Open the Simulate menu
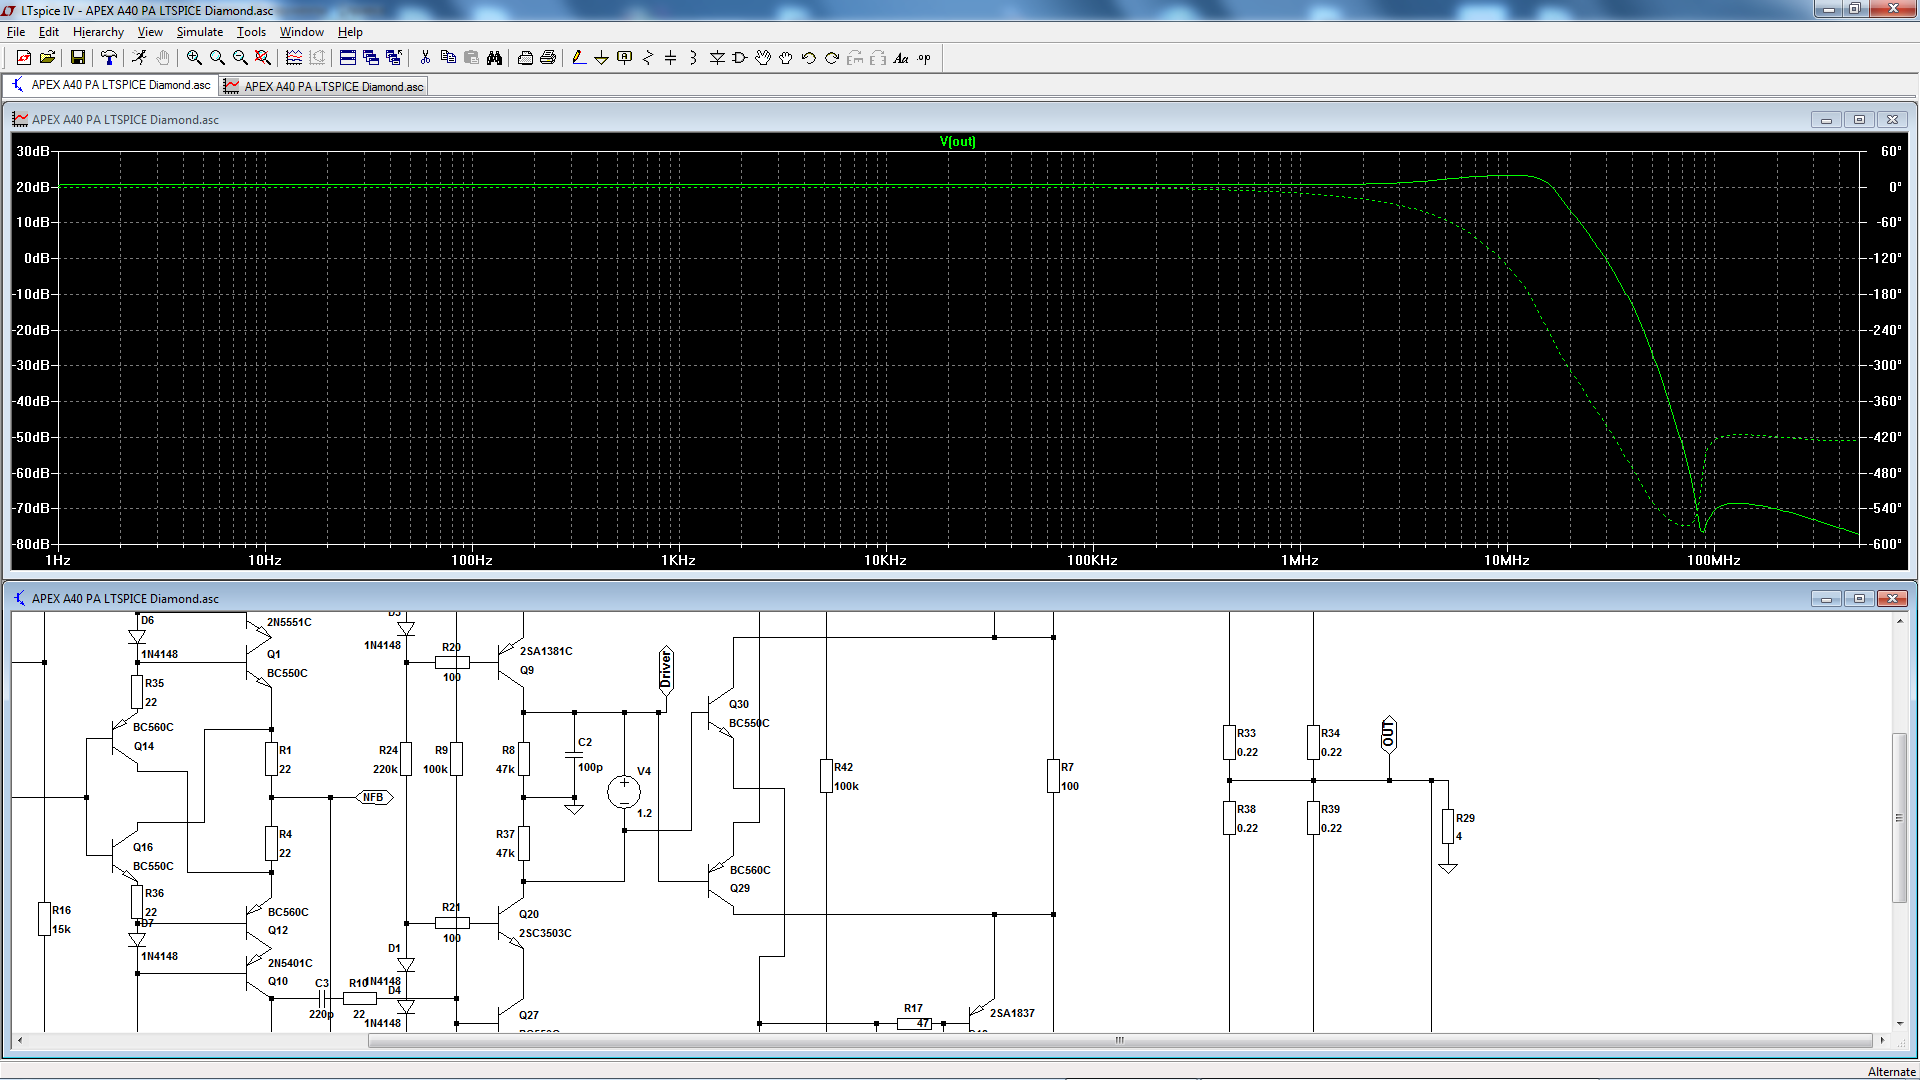Image resolution: width=1920 pixels, height=1080 pixels. click(199, 32)
